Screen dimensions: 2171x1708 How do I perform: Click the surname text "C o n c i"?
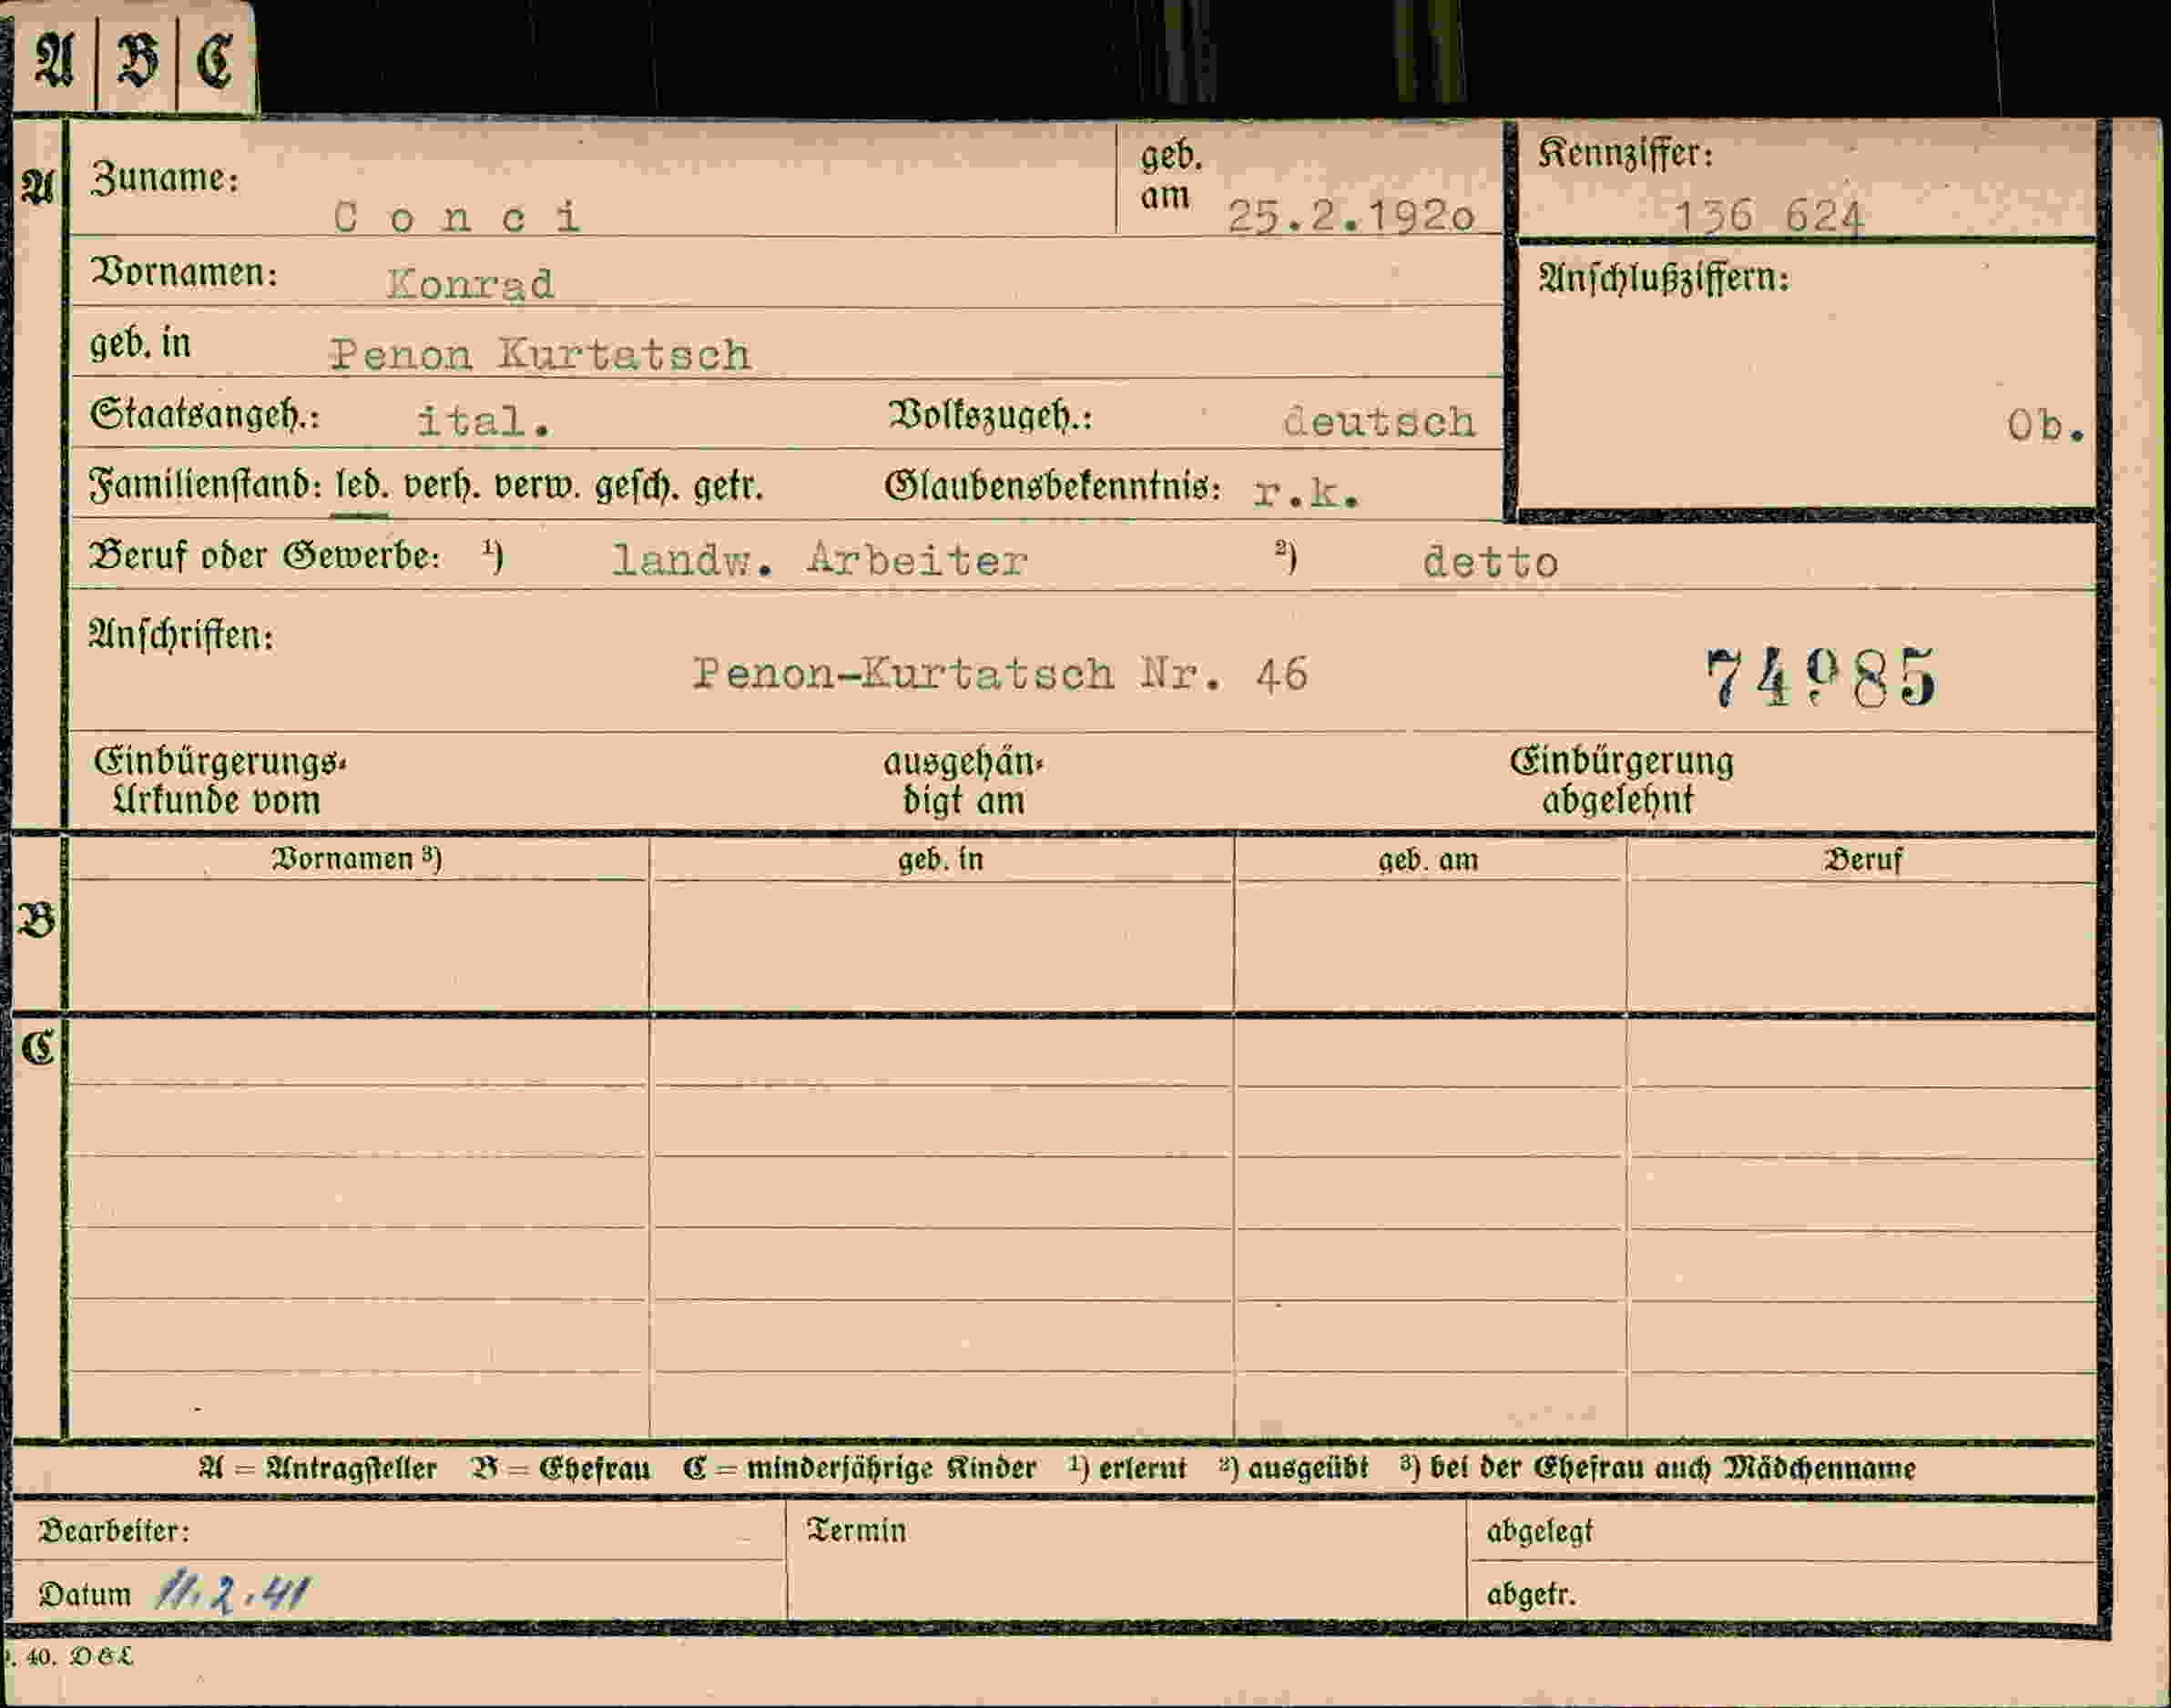tap(457, 217)
